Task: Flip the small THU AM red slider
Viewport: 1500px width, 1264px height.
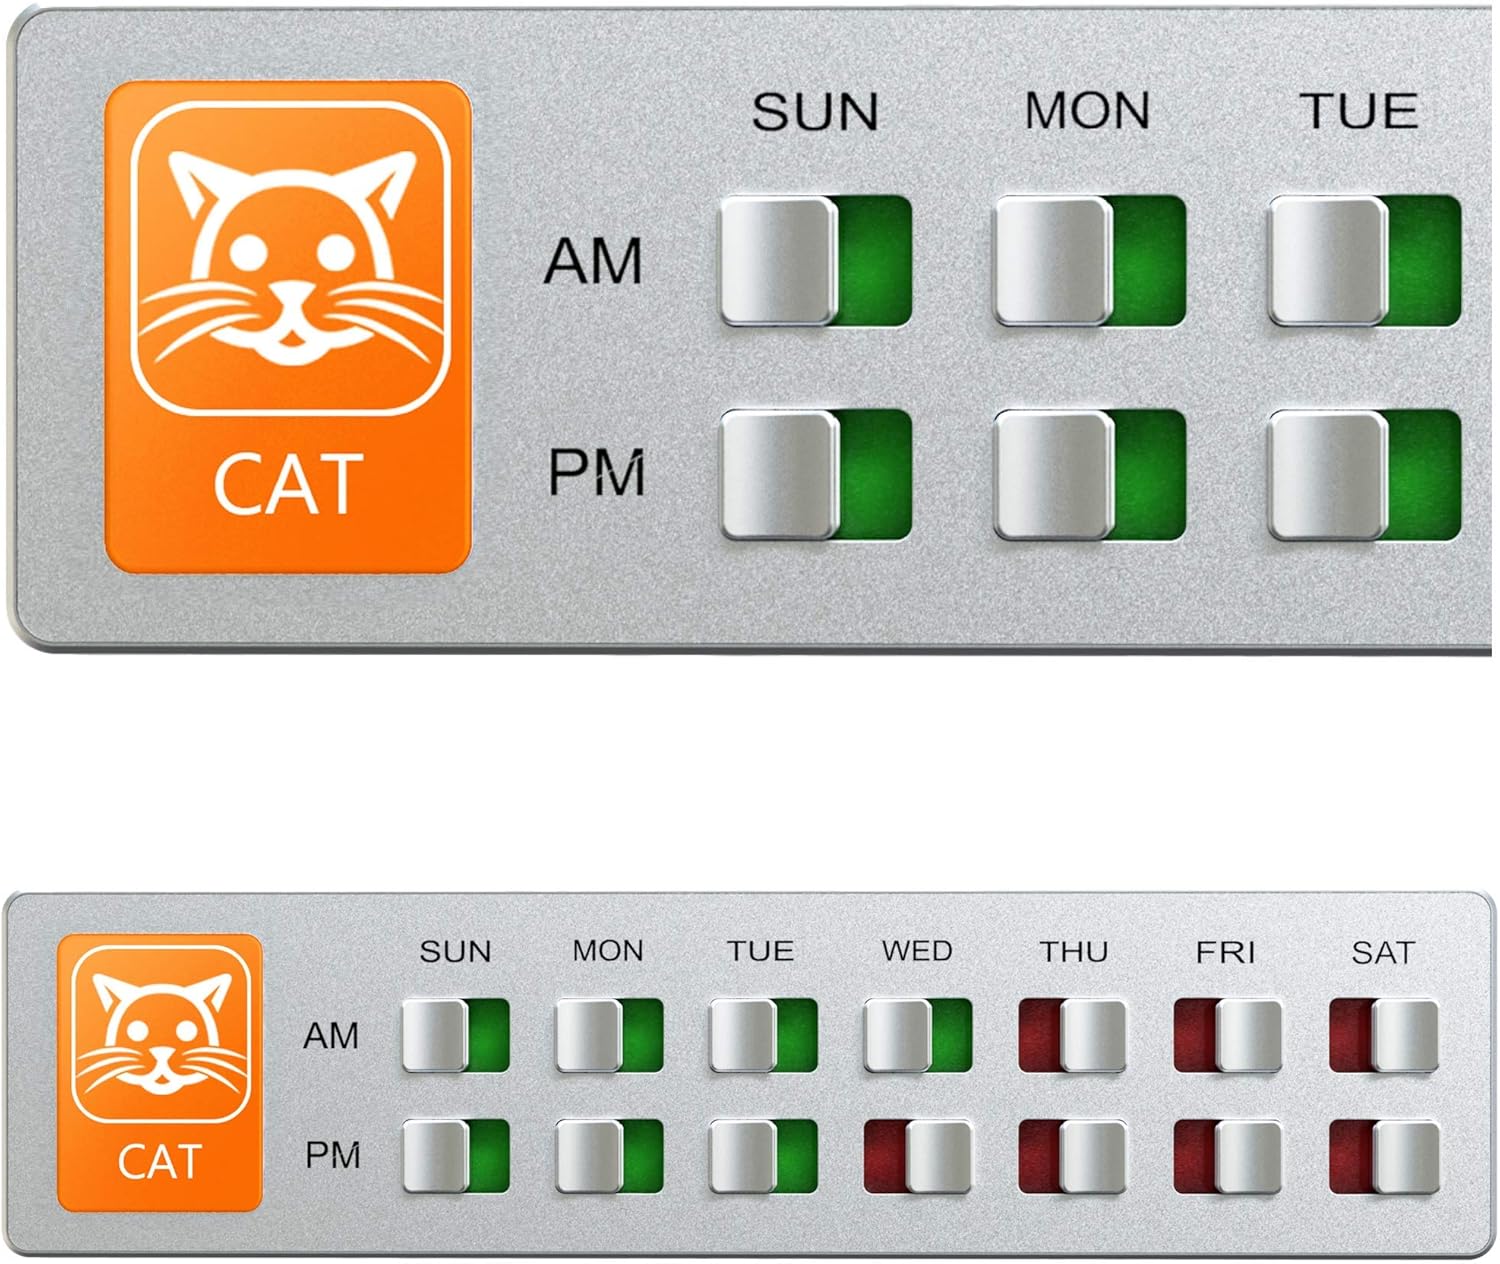Action: (1072, 1035)
